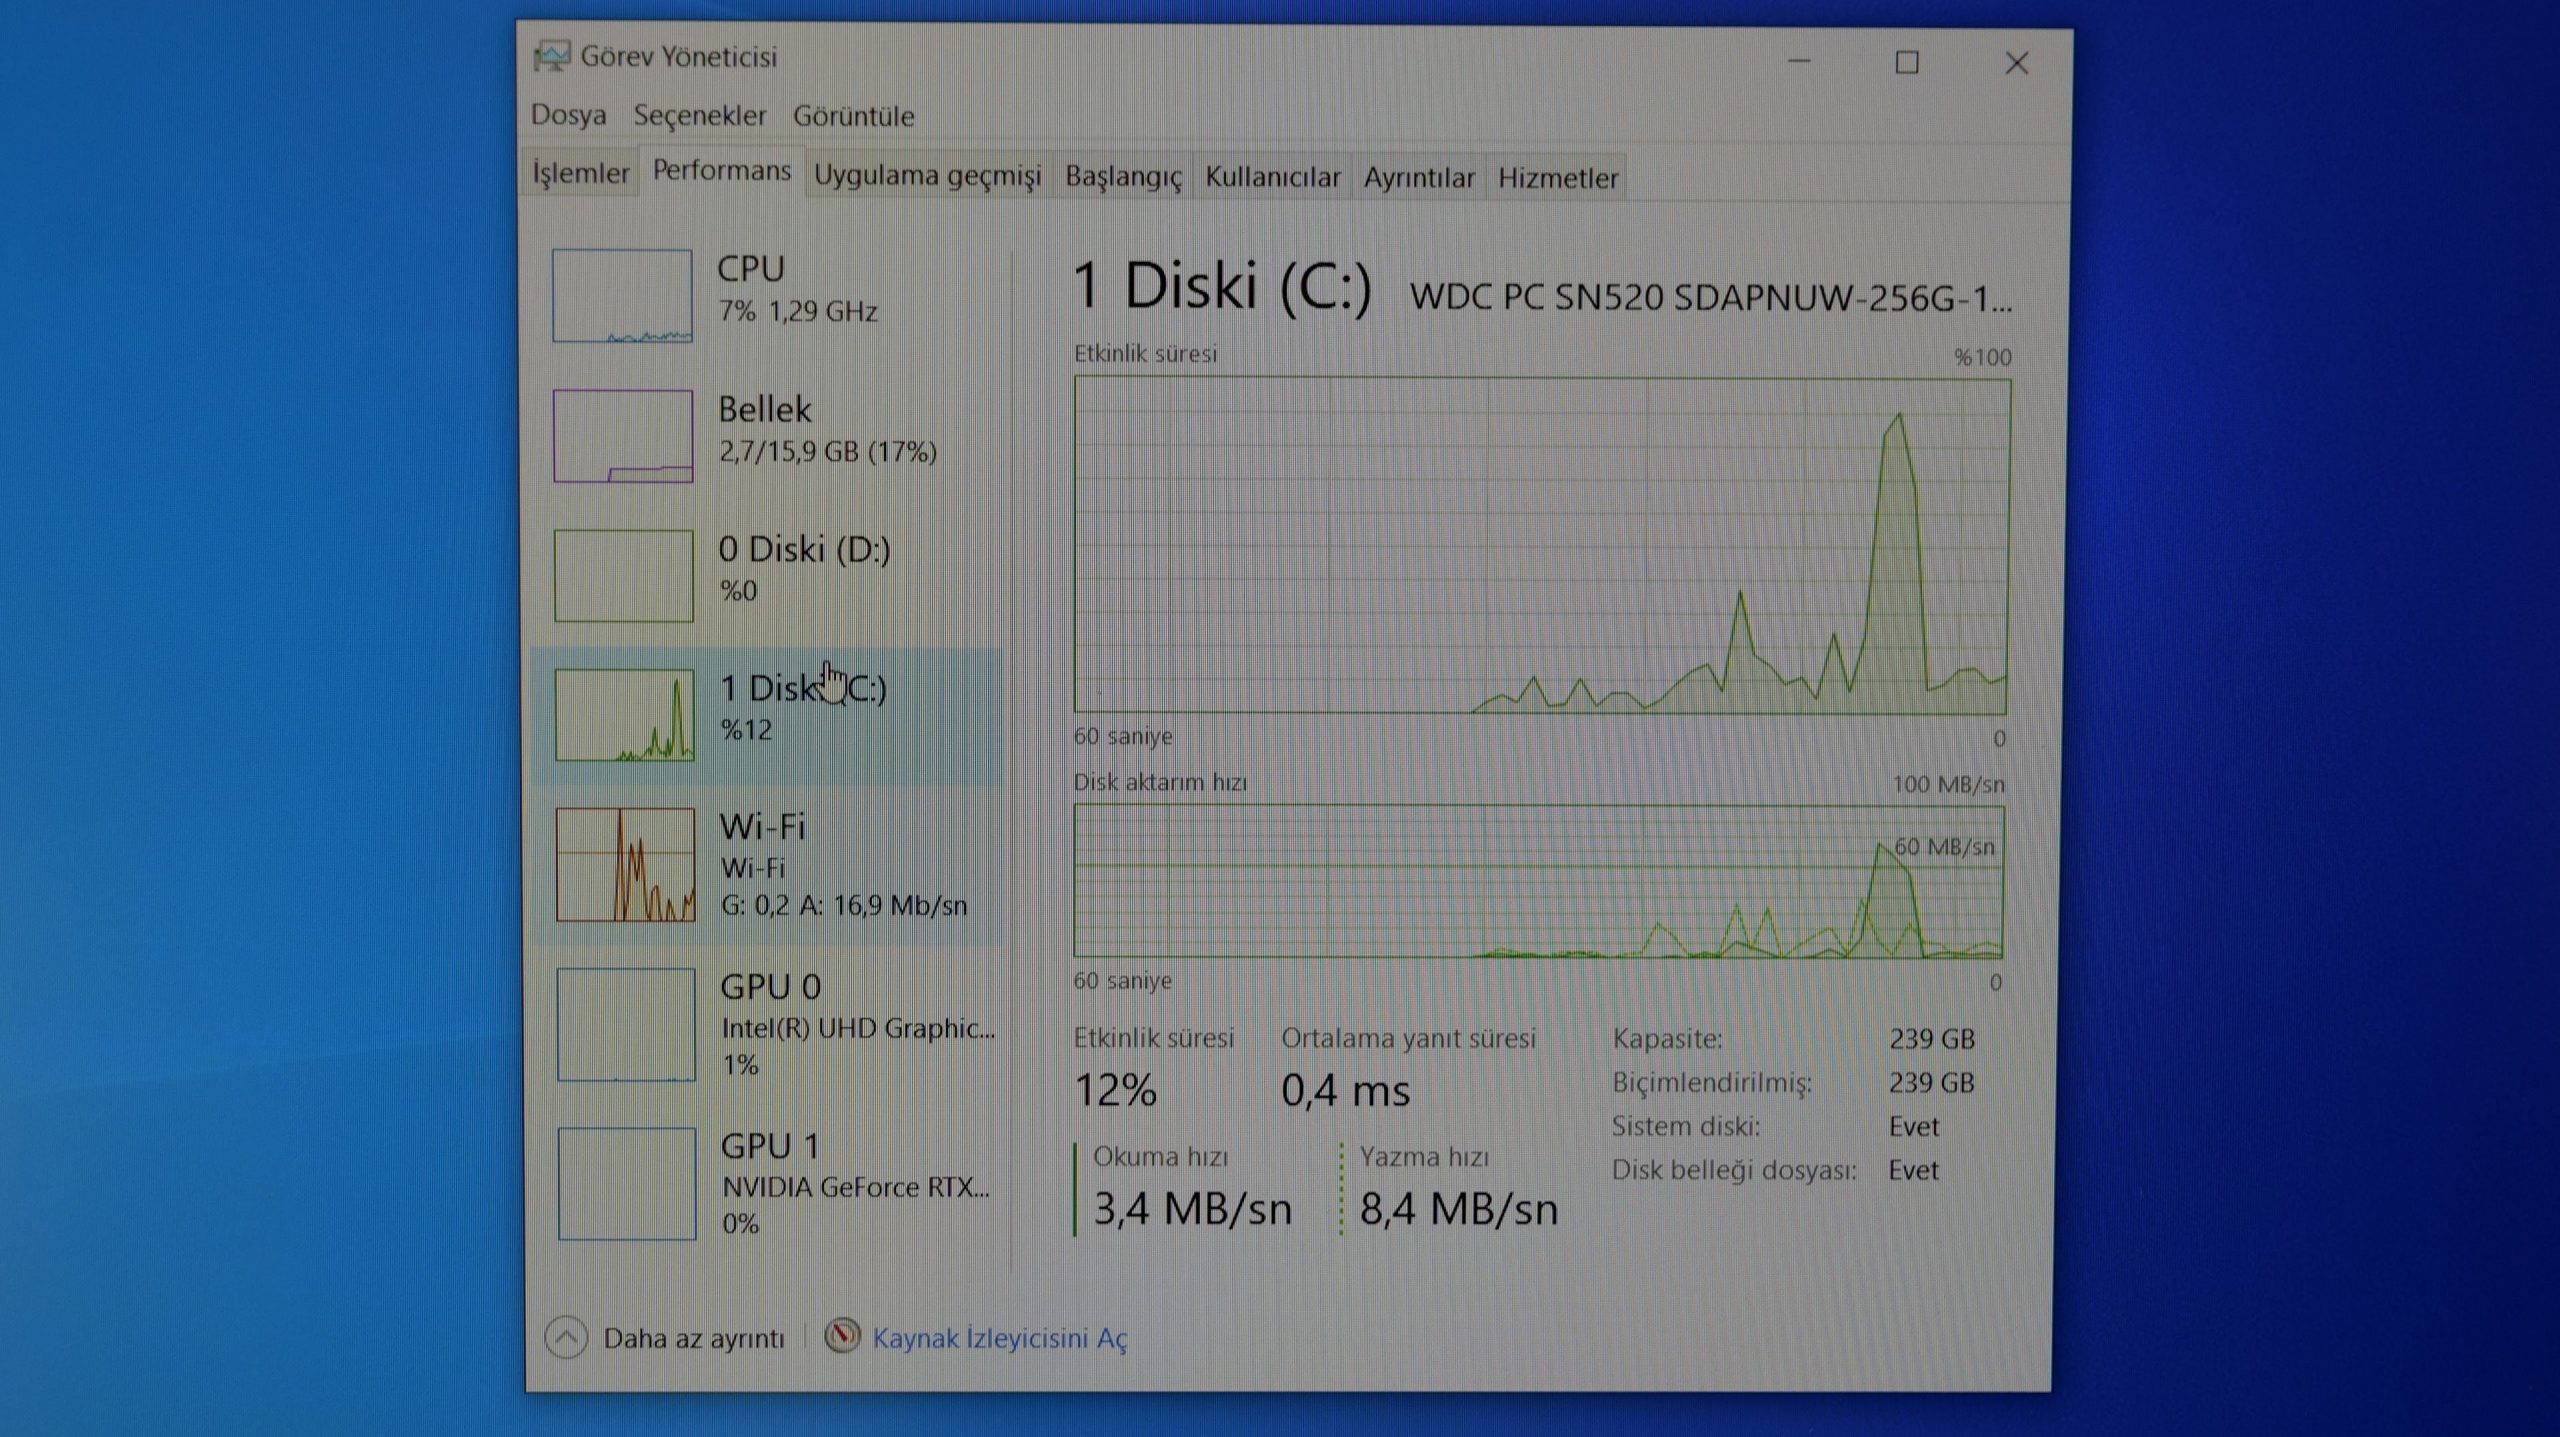Click the Task Manager title bar icon
The image size is (2560, 1437).
[x=551, y=56]
